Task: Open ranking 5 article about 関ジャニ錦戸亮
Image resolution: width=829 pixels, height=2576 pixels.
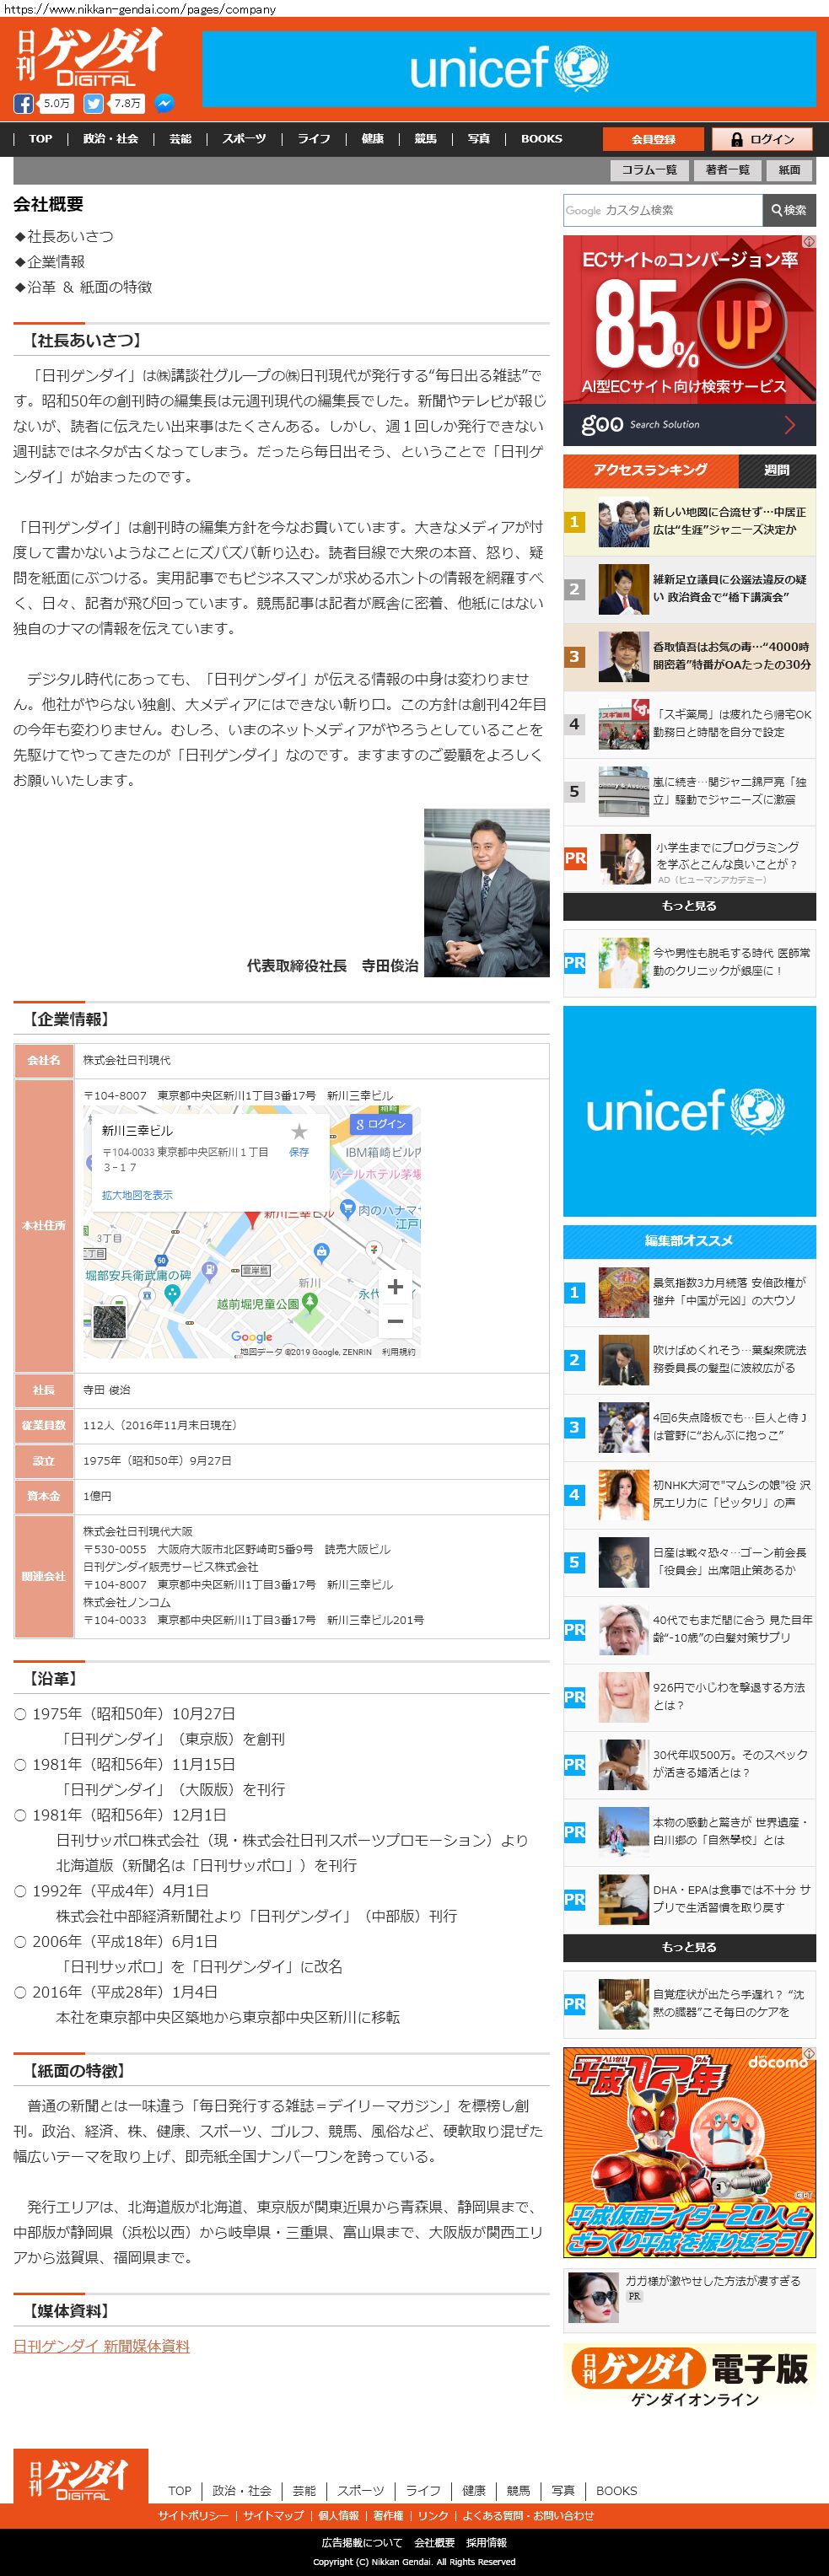Action: coord(689,791)
